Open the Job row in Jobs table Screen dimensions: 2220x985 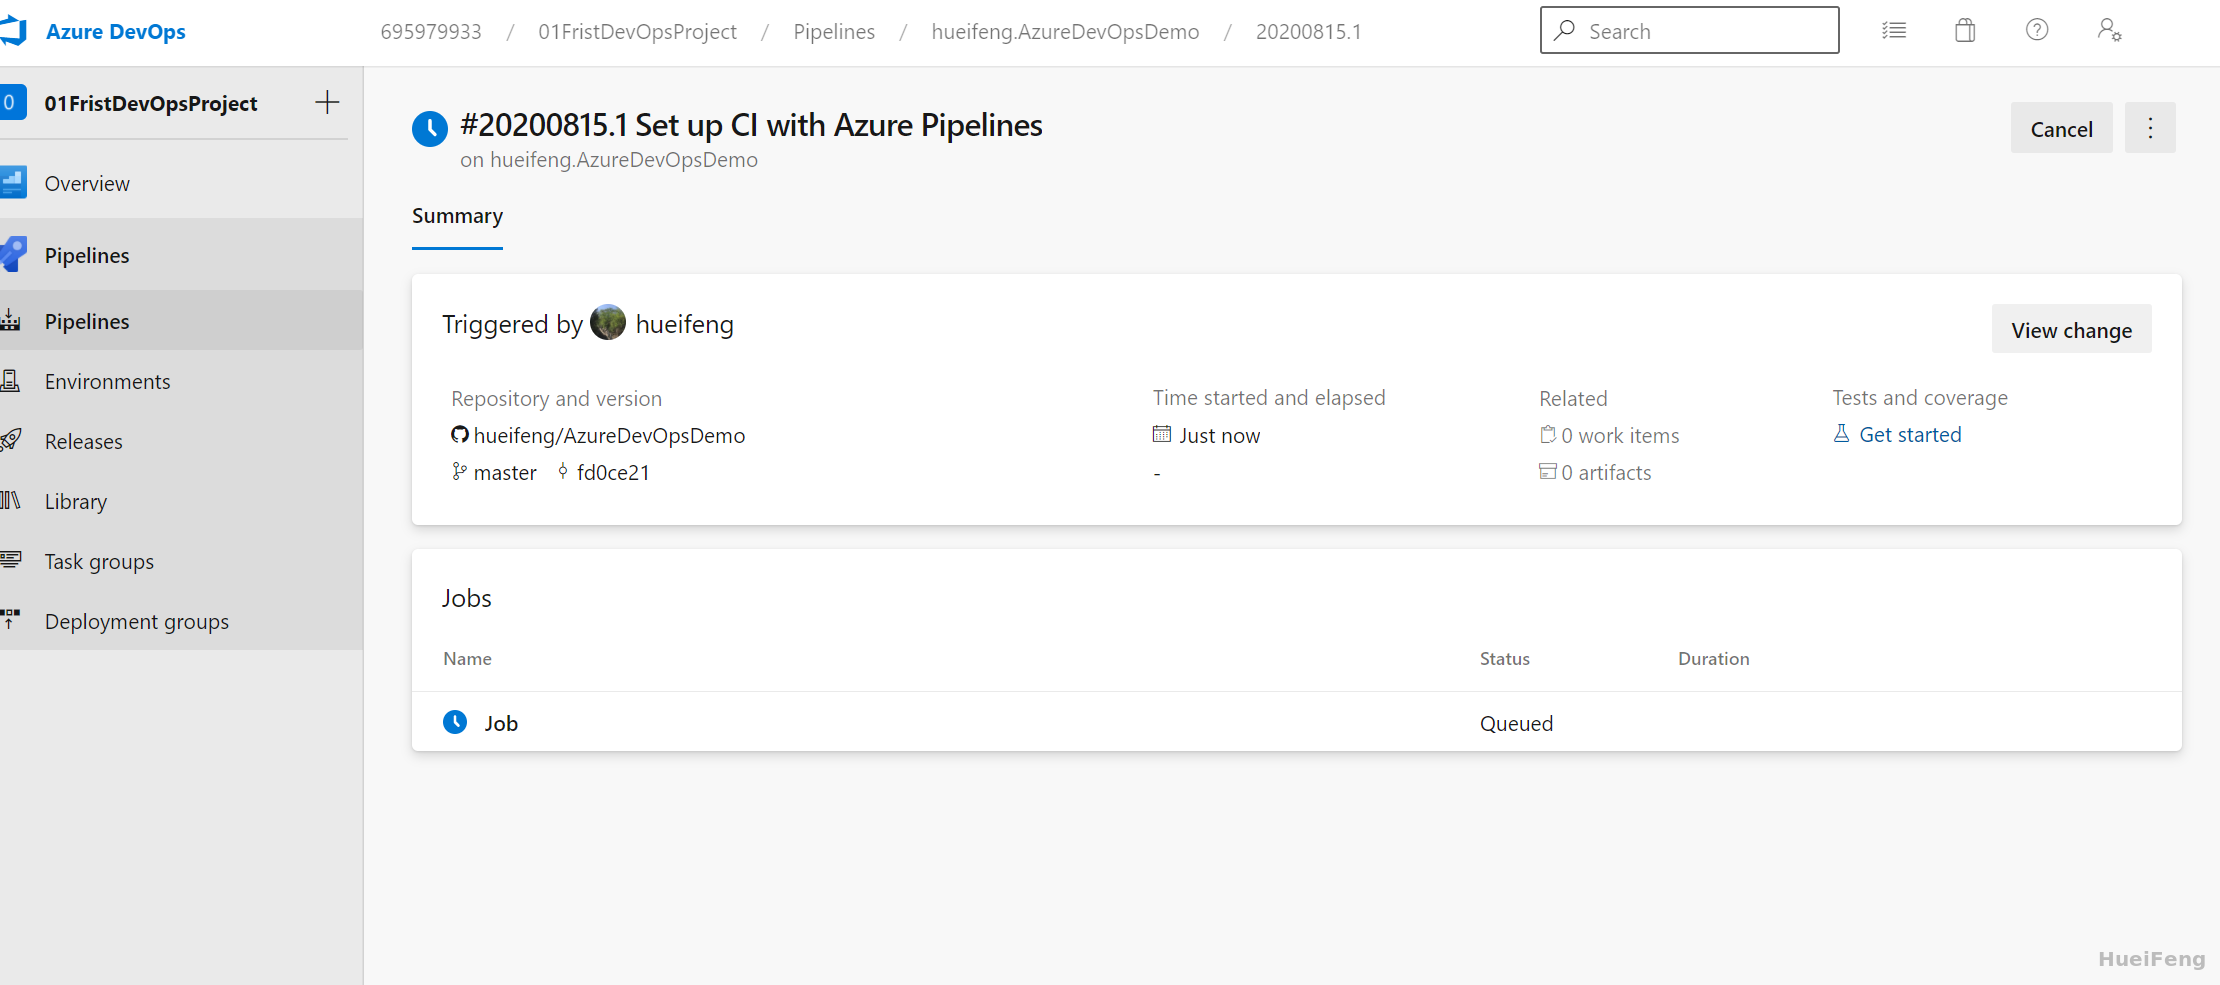click(1296, 722)
